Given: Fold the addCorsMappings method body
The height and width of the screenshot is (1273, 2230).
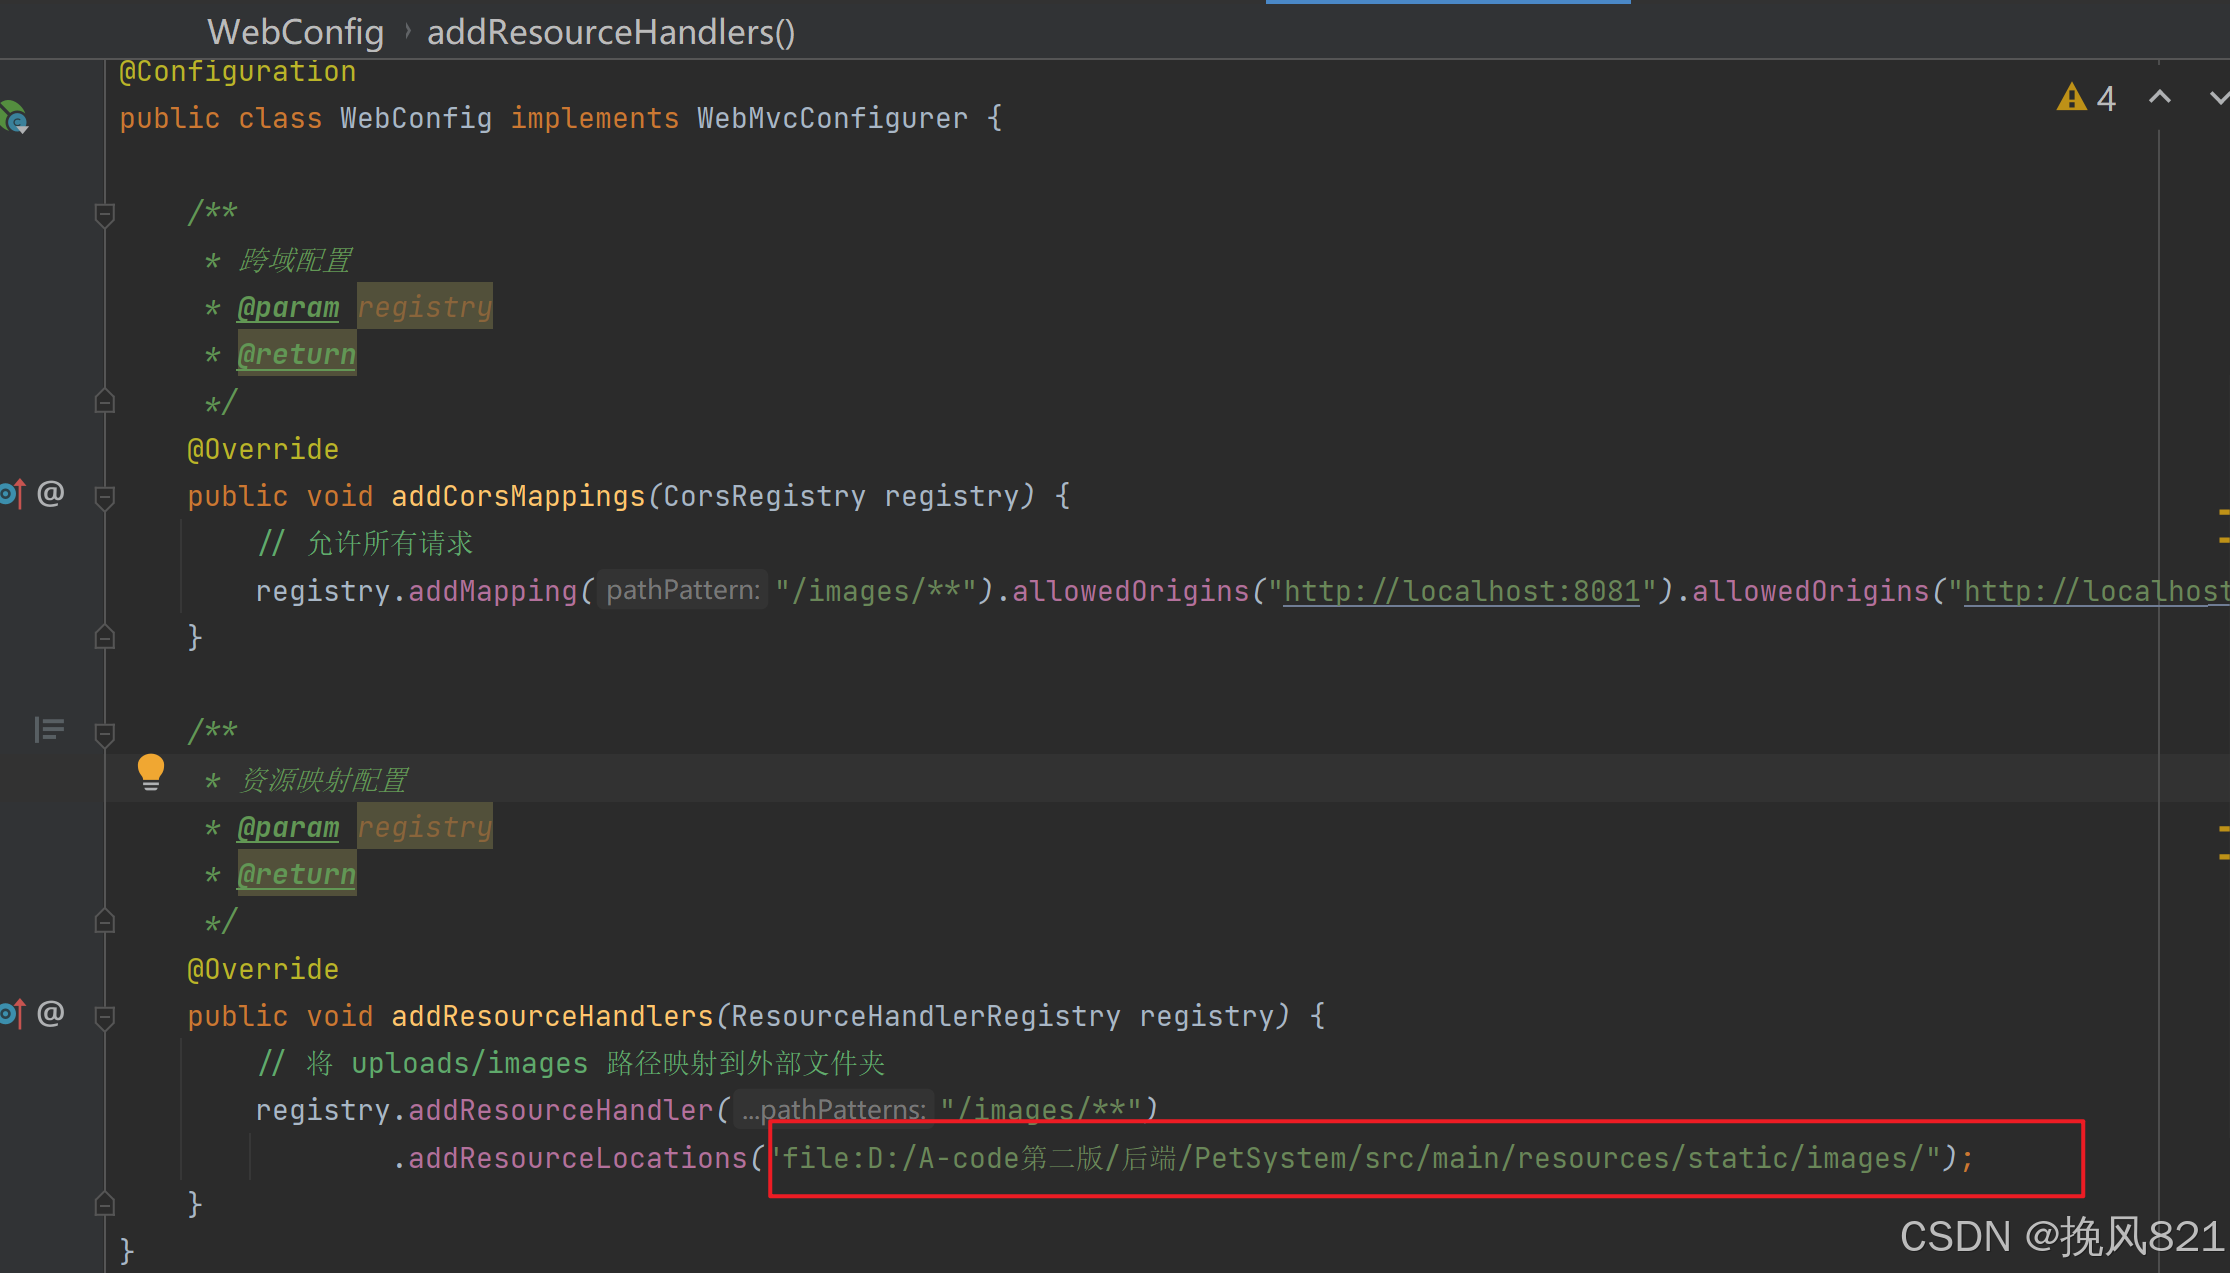Looking at the screenshot, I should 104,497.
